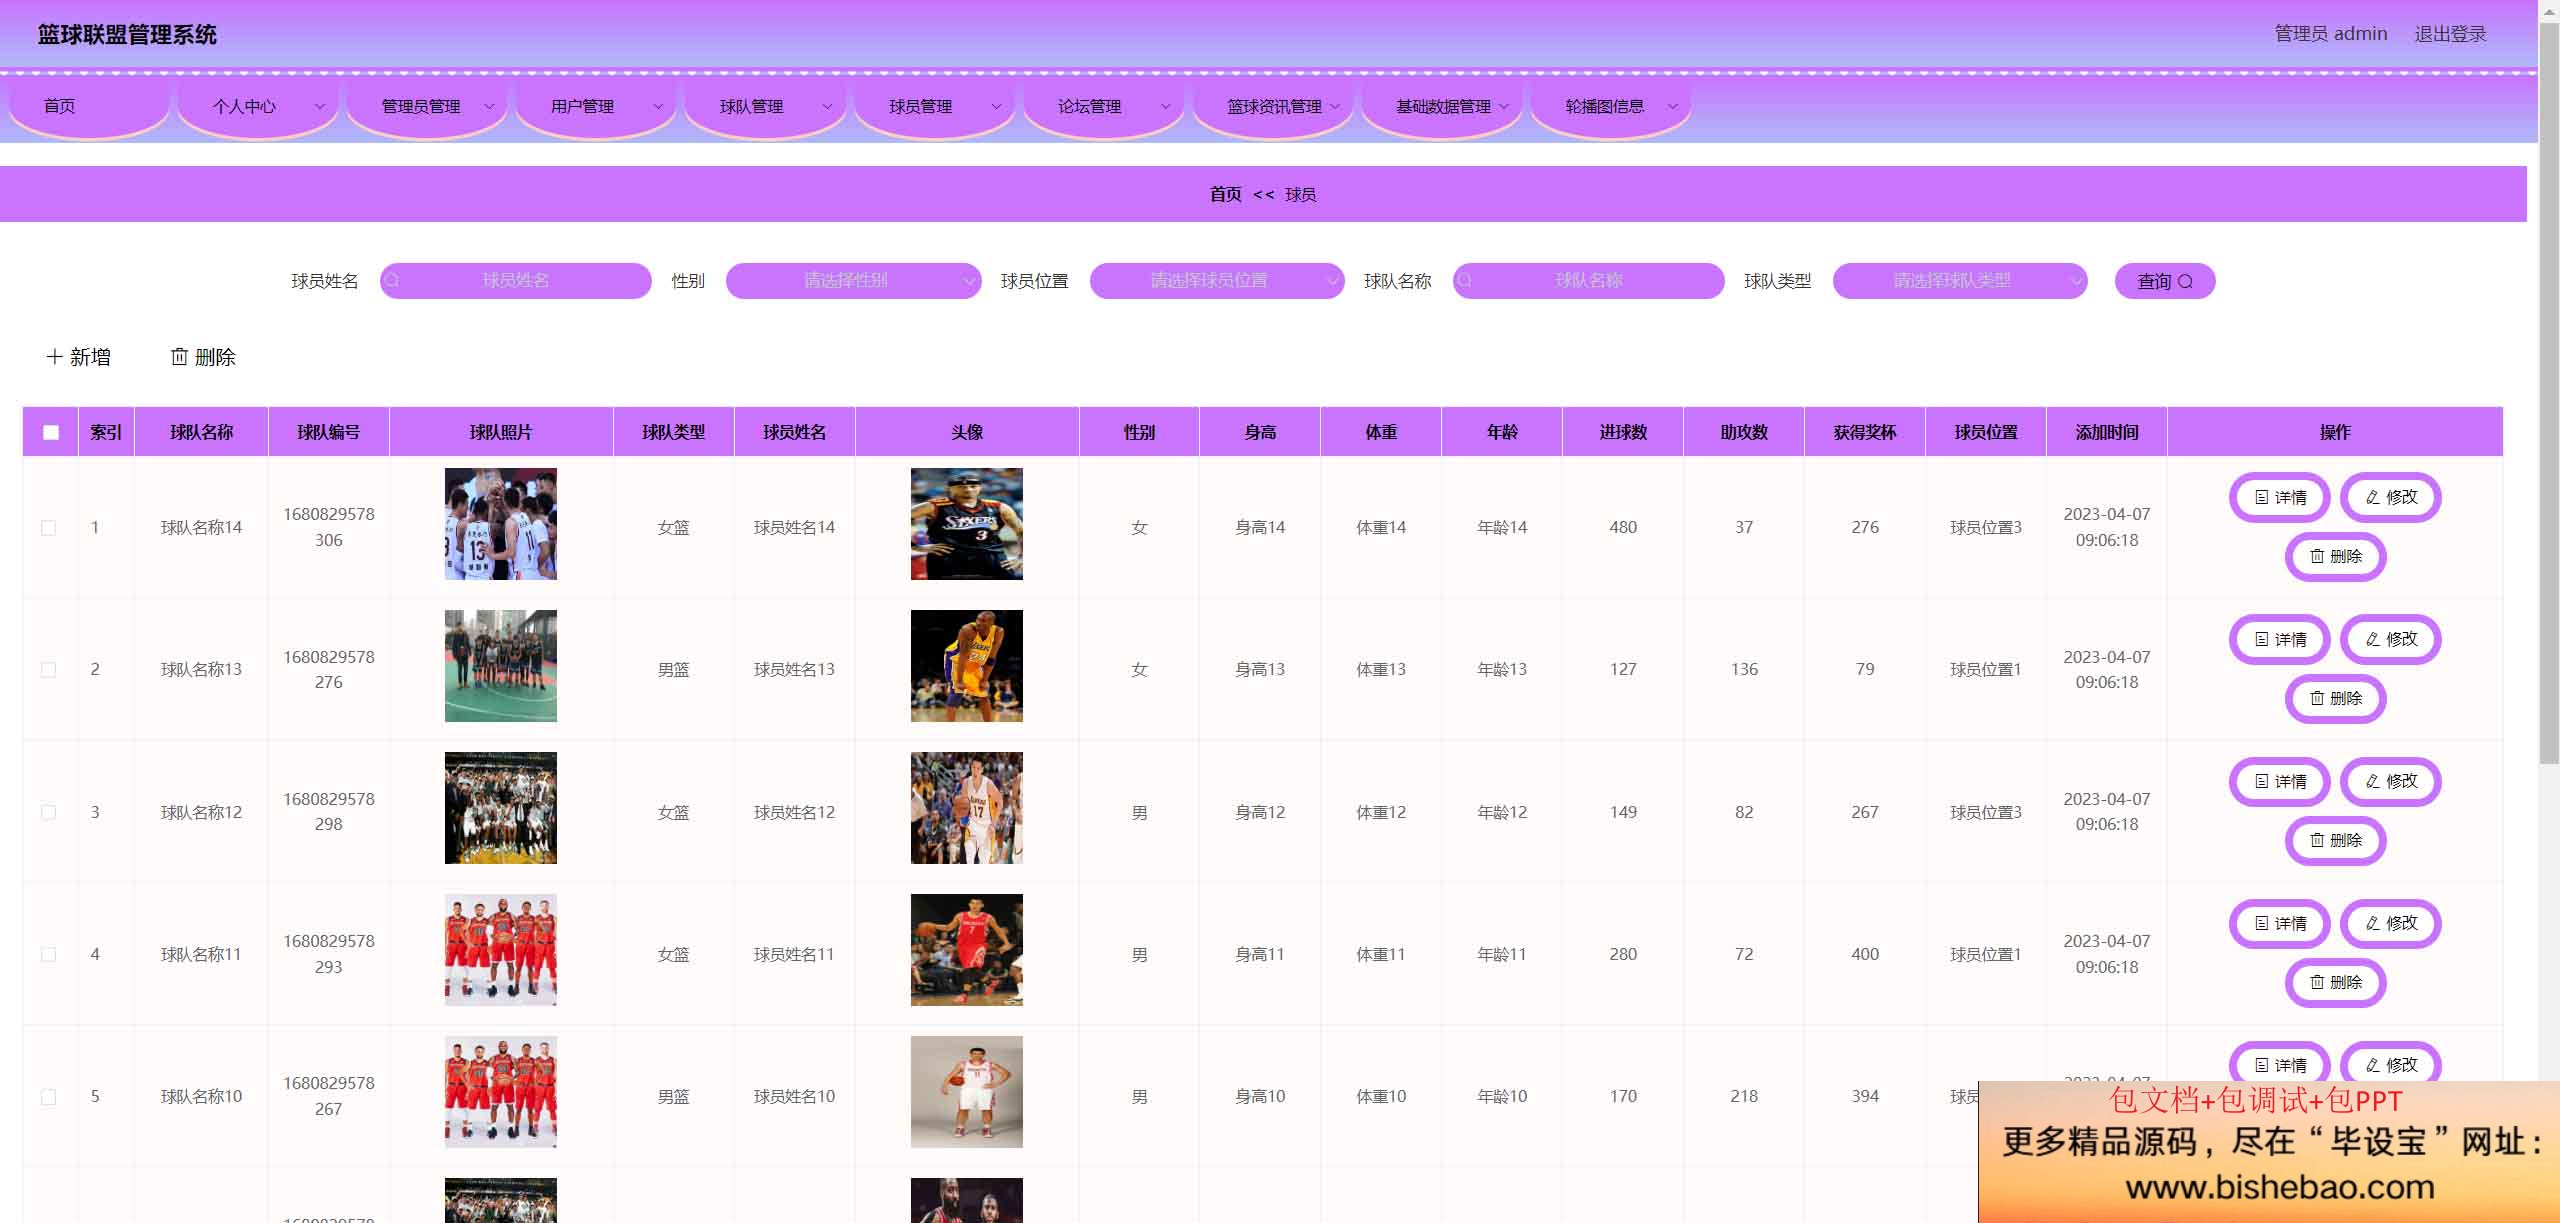The width and height of the screenshot is (2560, 1223).
Task: Open player avatar thumbnail for 球员姓名10
Action: coord(967,1092)
